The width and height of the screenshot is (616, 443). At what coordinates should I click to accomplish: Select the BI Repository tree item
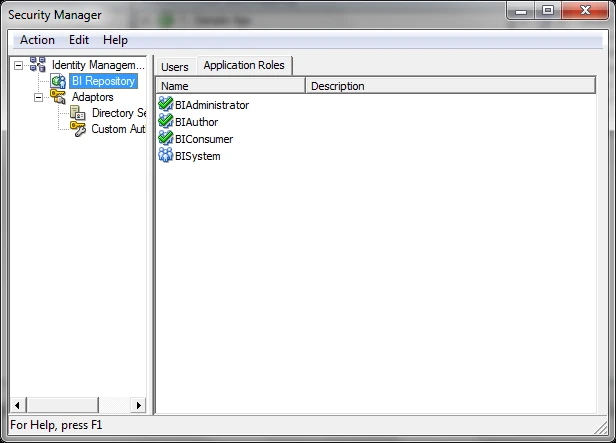pos(102,81)
